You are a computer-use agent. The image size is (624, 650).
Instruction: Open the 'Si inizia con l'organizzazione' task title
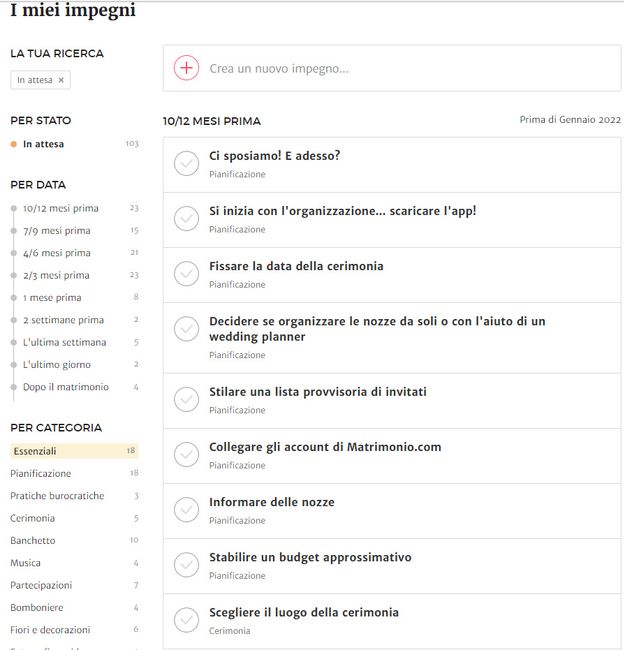click(342, 211)
